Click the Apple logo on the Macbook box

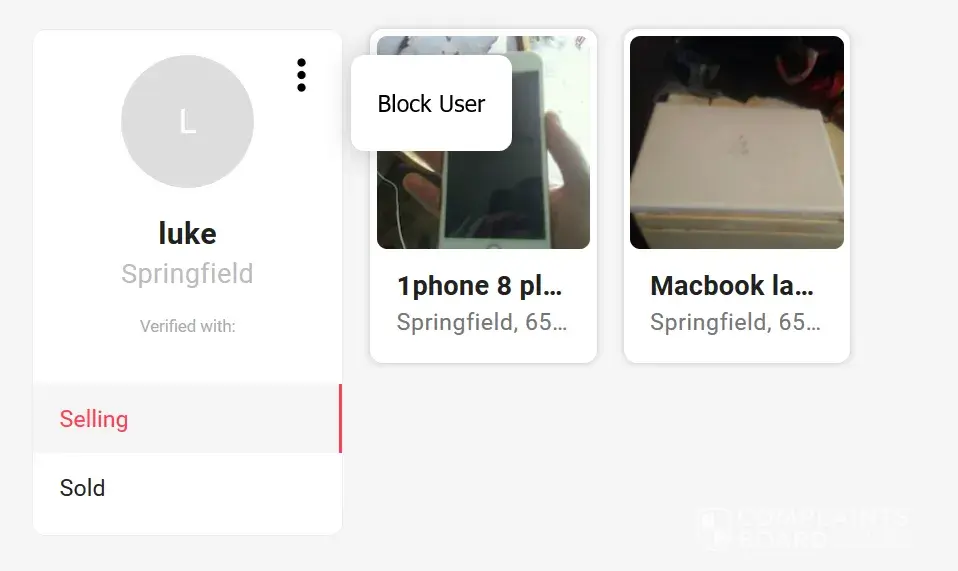pos(742,145)
